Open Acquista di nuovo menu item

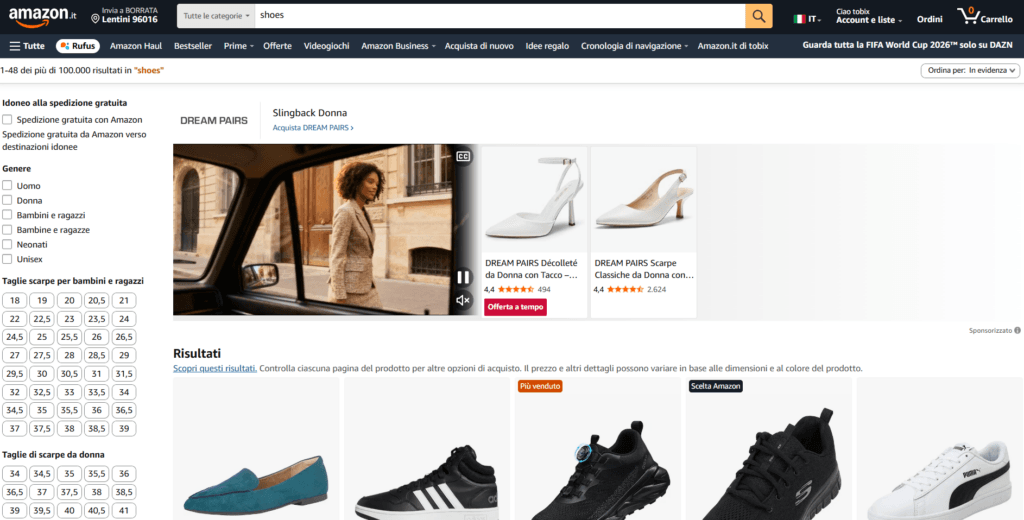[479, 46]
